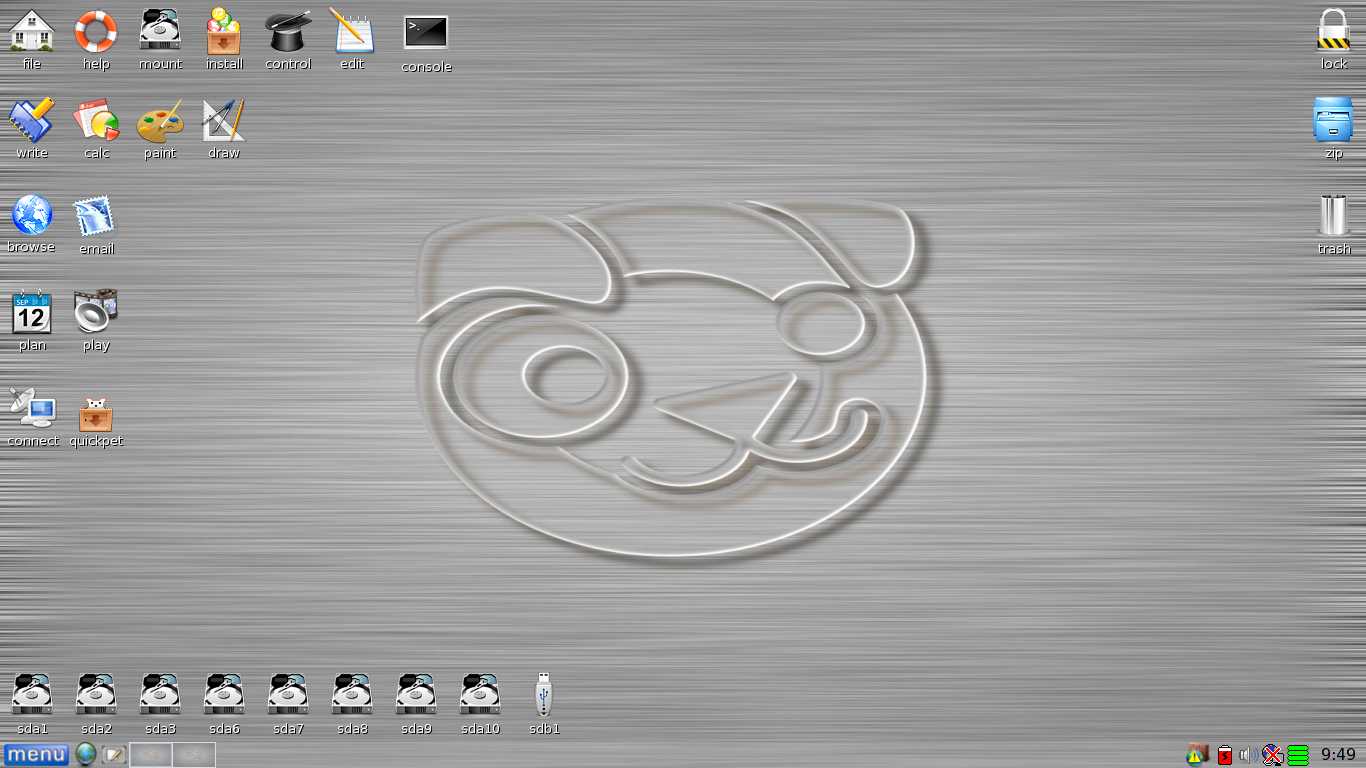The width and height of the screenshot is (1366, 768).
Task: Launch the write word processor
Action: 32,120
